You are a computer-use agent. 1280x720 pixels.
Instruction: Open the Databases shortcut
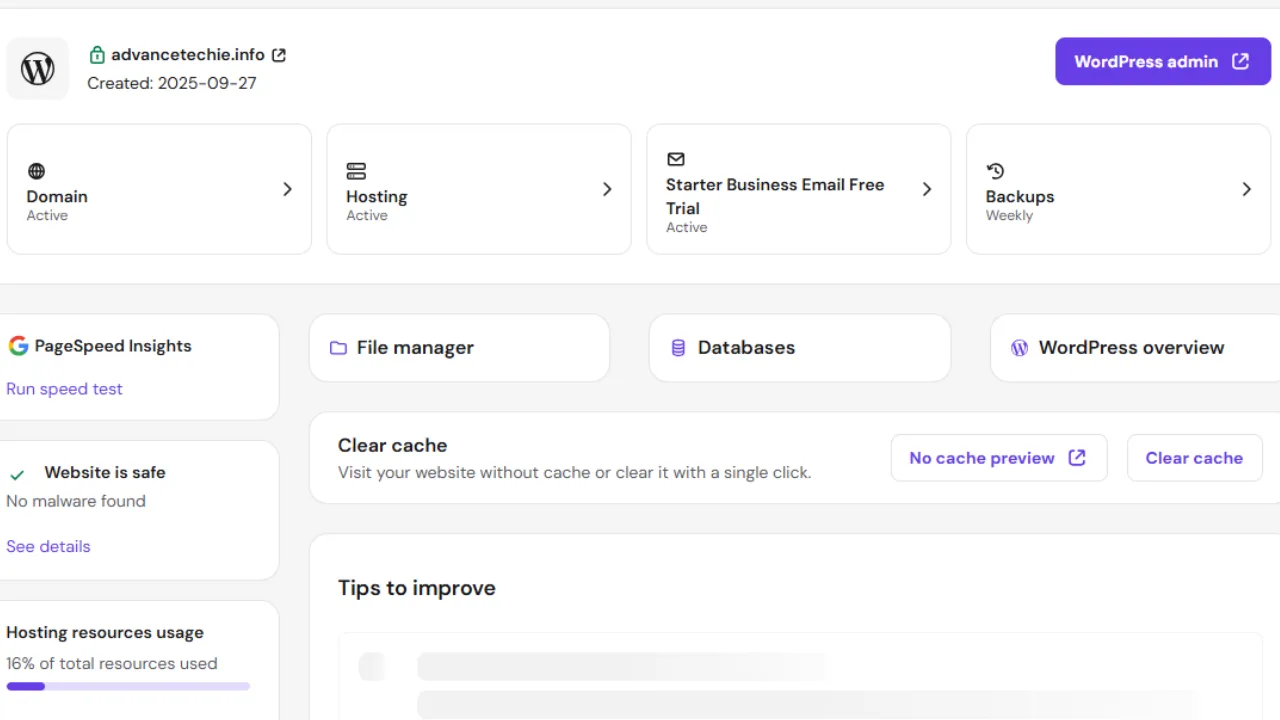click(799, 348)
